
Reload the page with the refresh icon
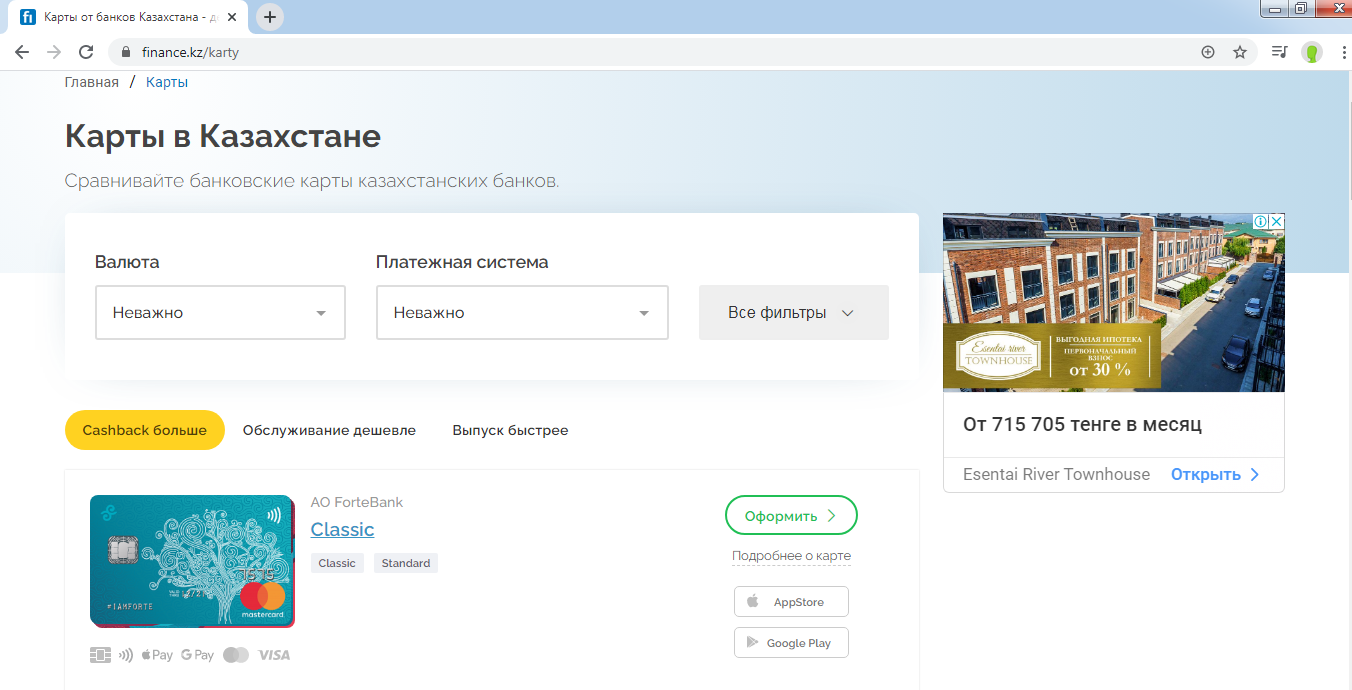(86, 52)
